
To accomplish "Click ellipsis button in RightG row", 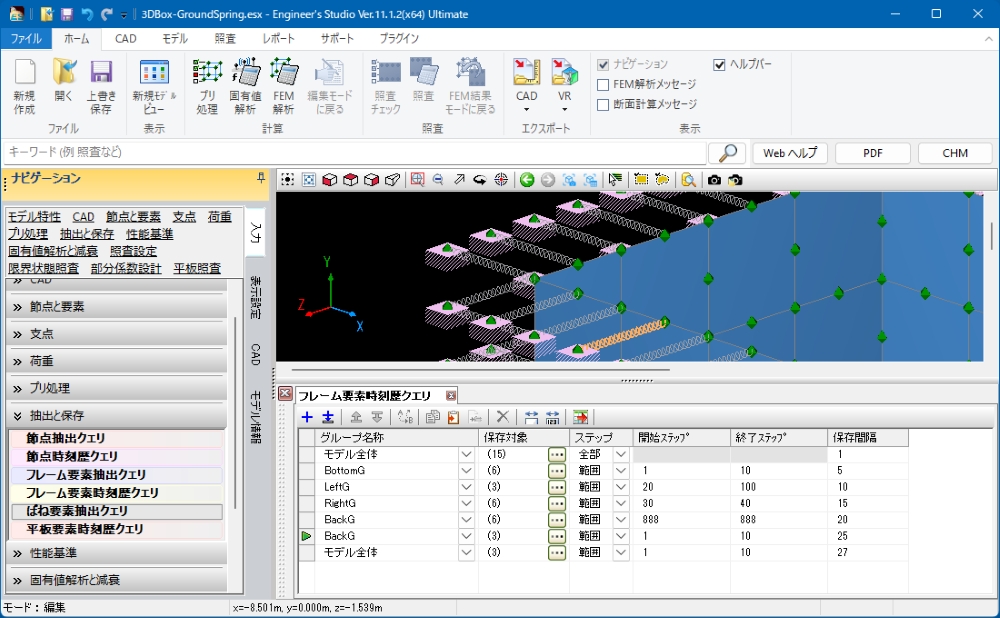I will pos(557,503).
